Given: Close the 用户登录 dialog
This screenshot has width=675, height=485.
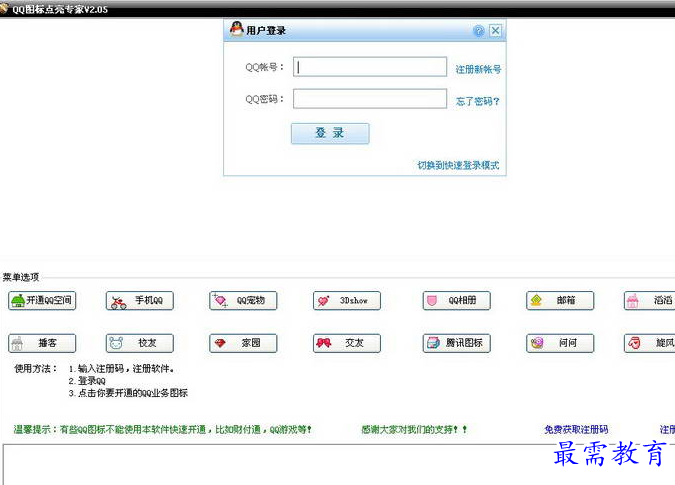Looking at the screenshot, I should click(x=495, y=31).
